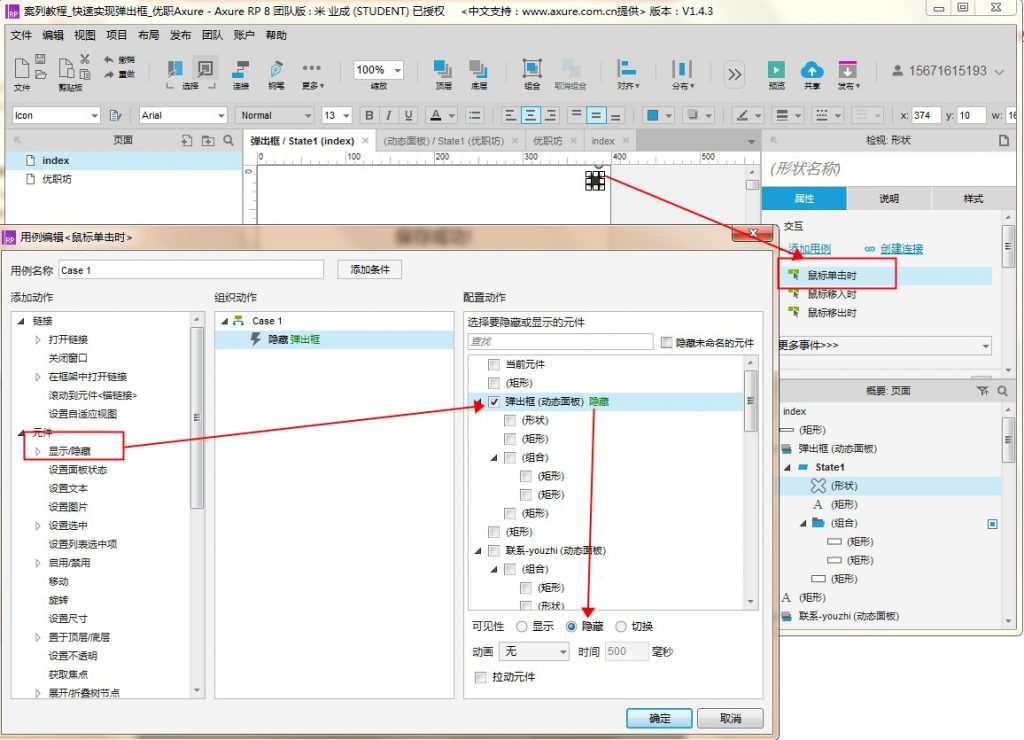Expand the 打开链接 tree node
The width and height of the screenshot is (1024, 740).
[x=39, y=339]
